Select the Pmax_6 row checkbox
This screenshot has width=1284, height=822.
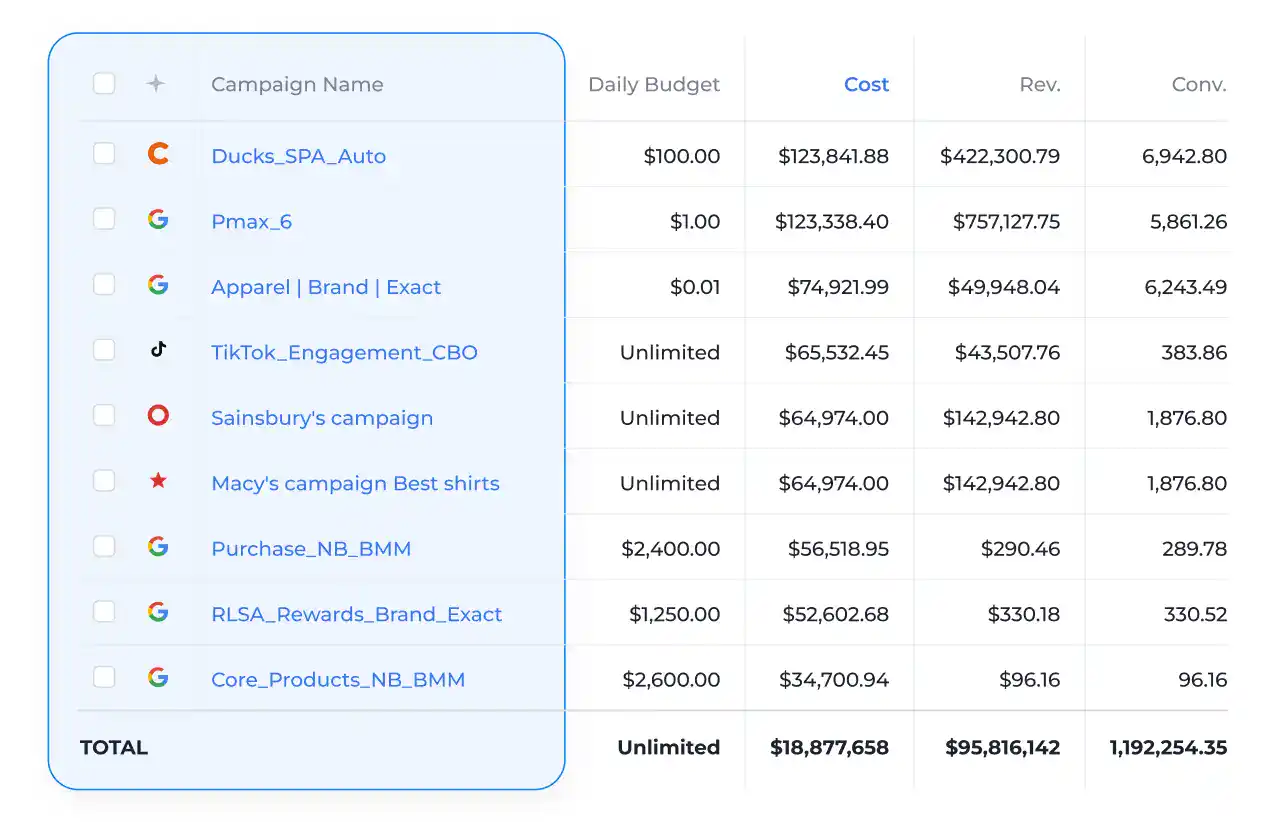(104, 219)
